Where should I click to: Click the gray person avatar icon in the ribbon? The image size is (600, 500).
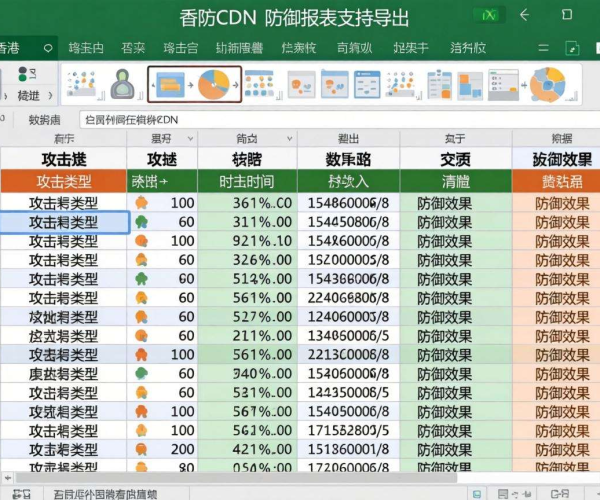[x=122, y=84]
